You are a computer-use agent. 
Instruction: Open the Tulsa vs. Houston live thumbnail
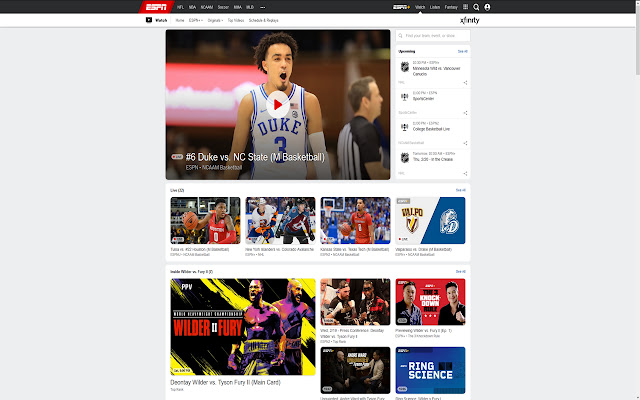(x=205, y=220)
